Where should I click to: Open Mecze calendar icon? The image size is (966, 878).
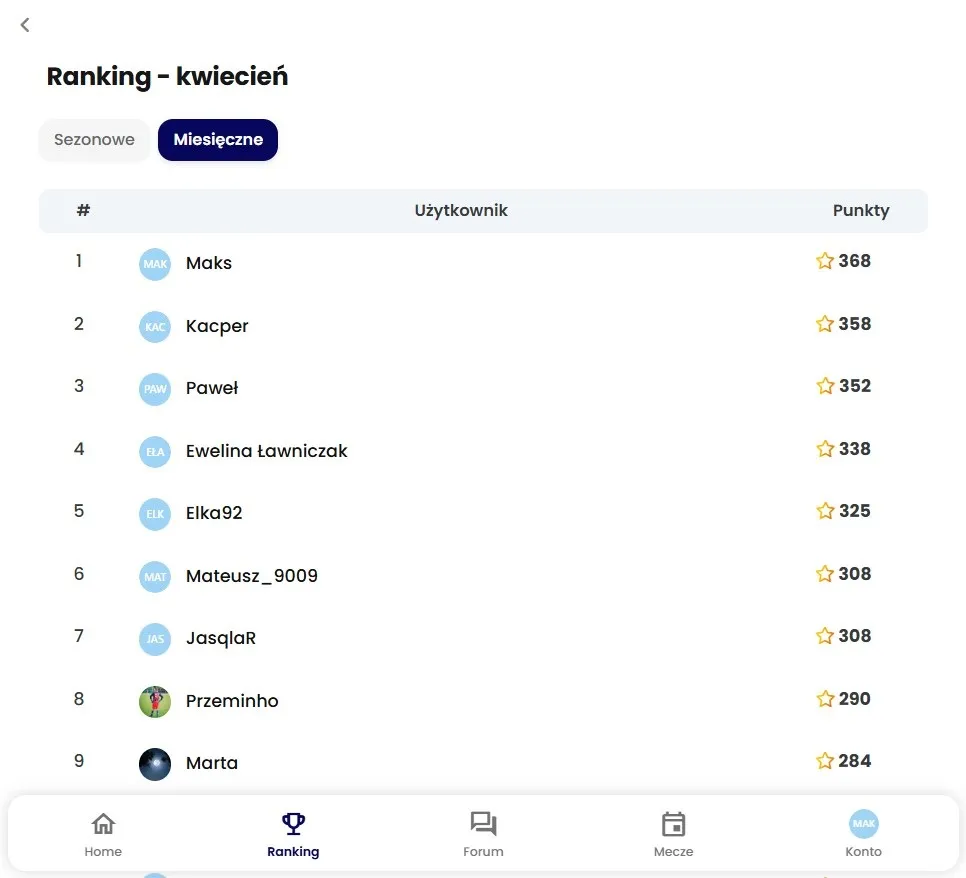point(673,824)
